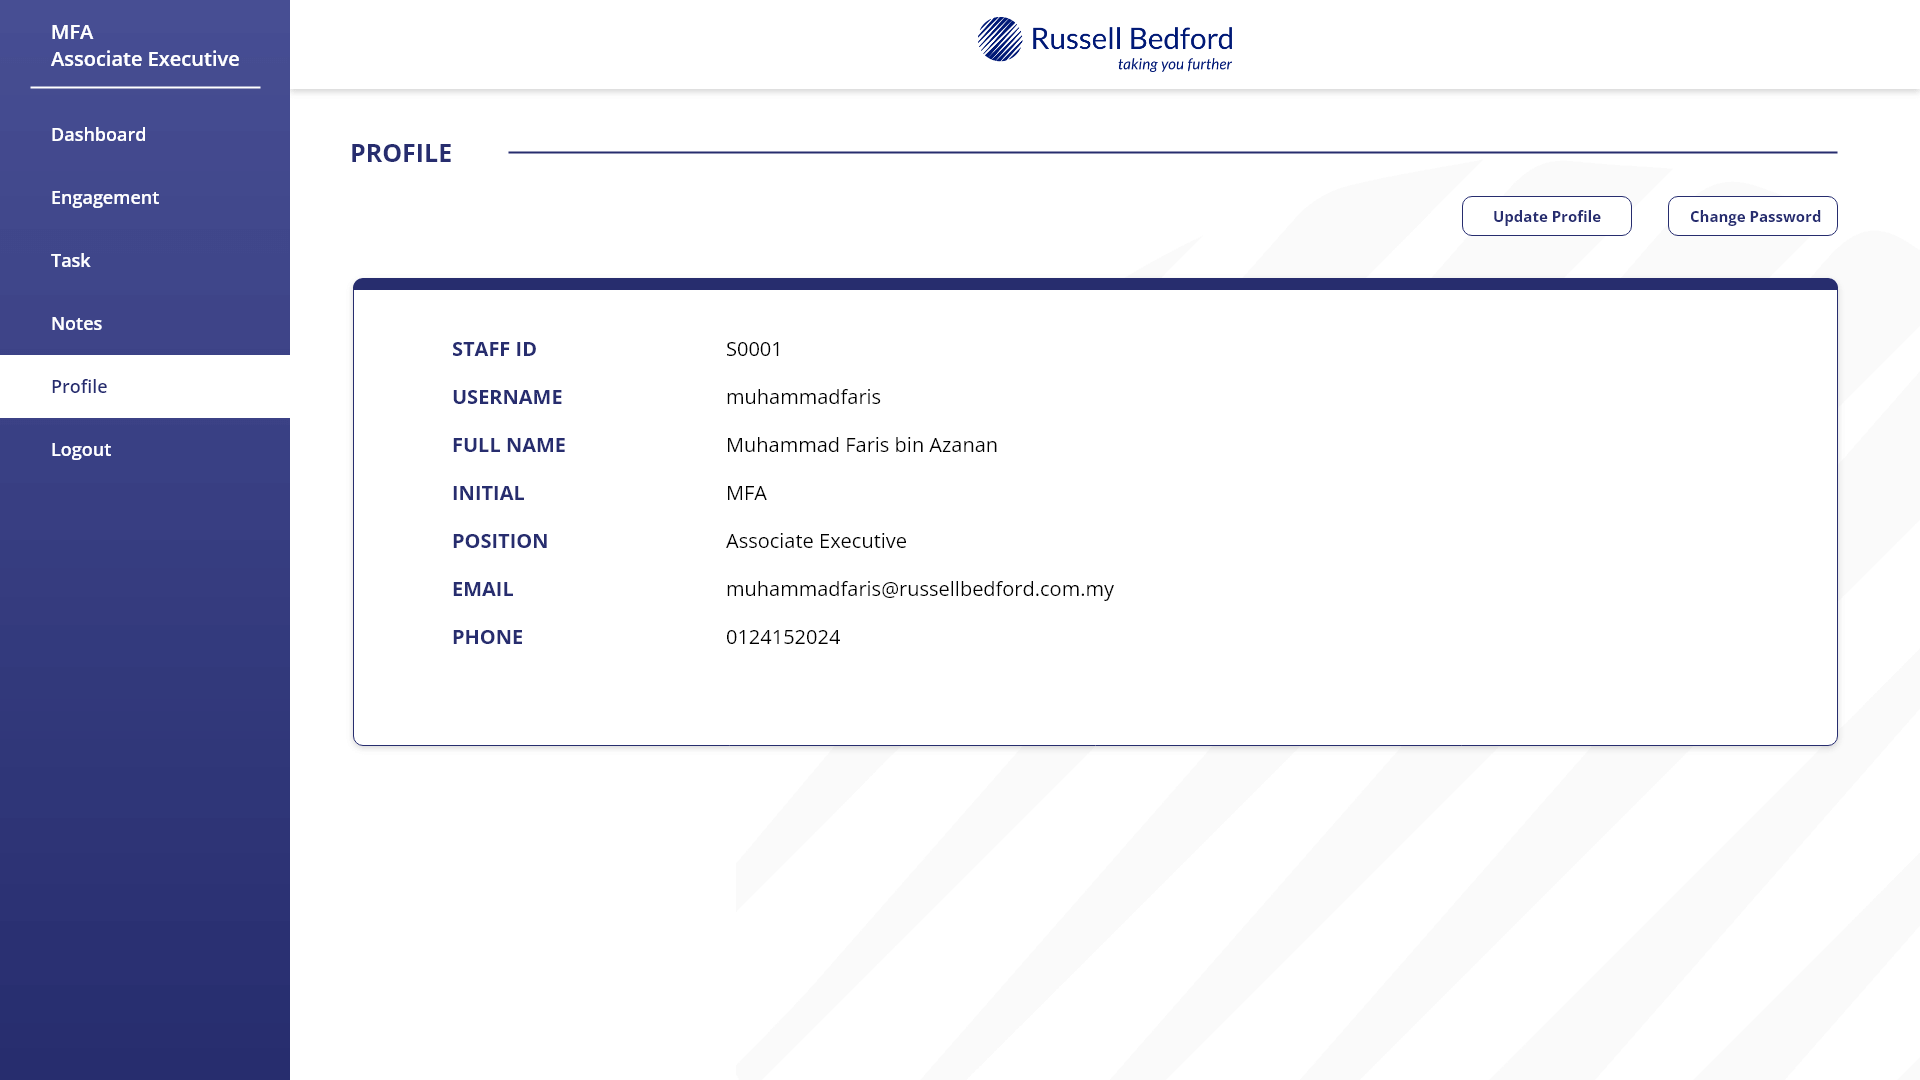Go to the Notes page
This screenshot has height=1080, width=1920.
[76, 323]
